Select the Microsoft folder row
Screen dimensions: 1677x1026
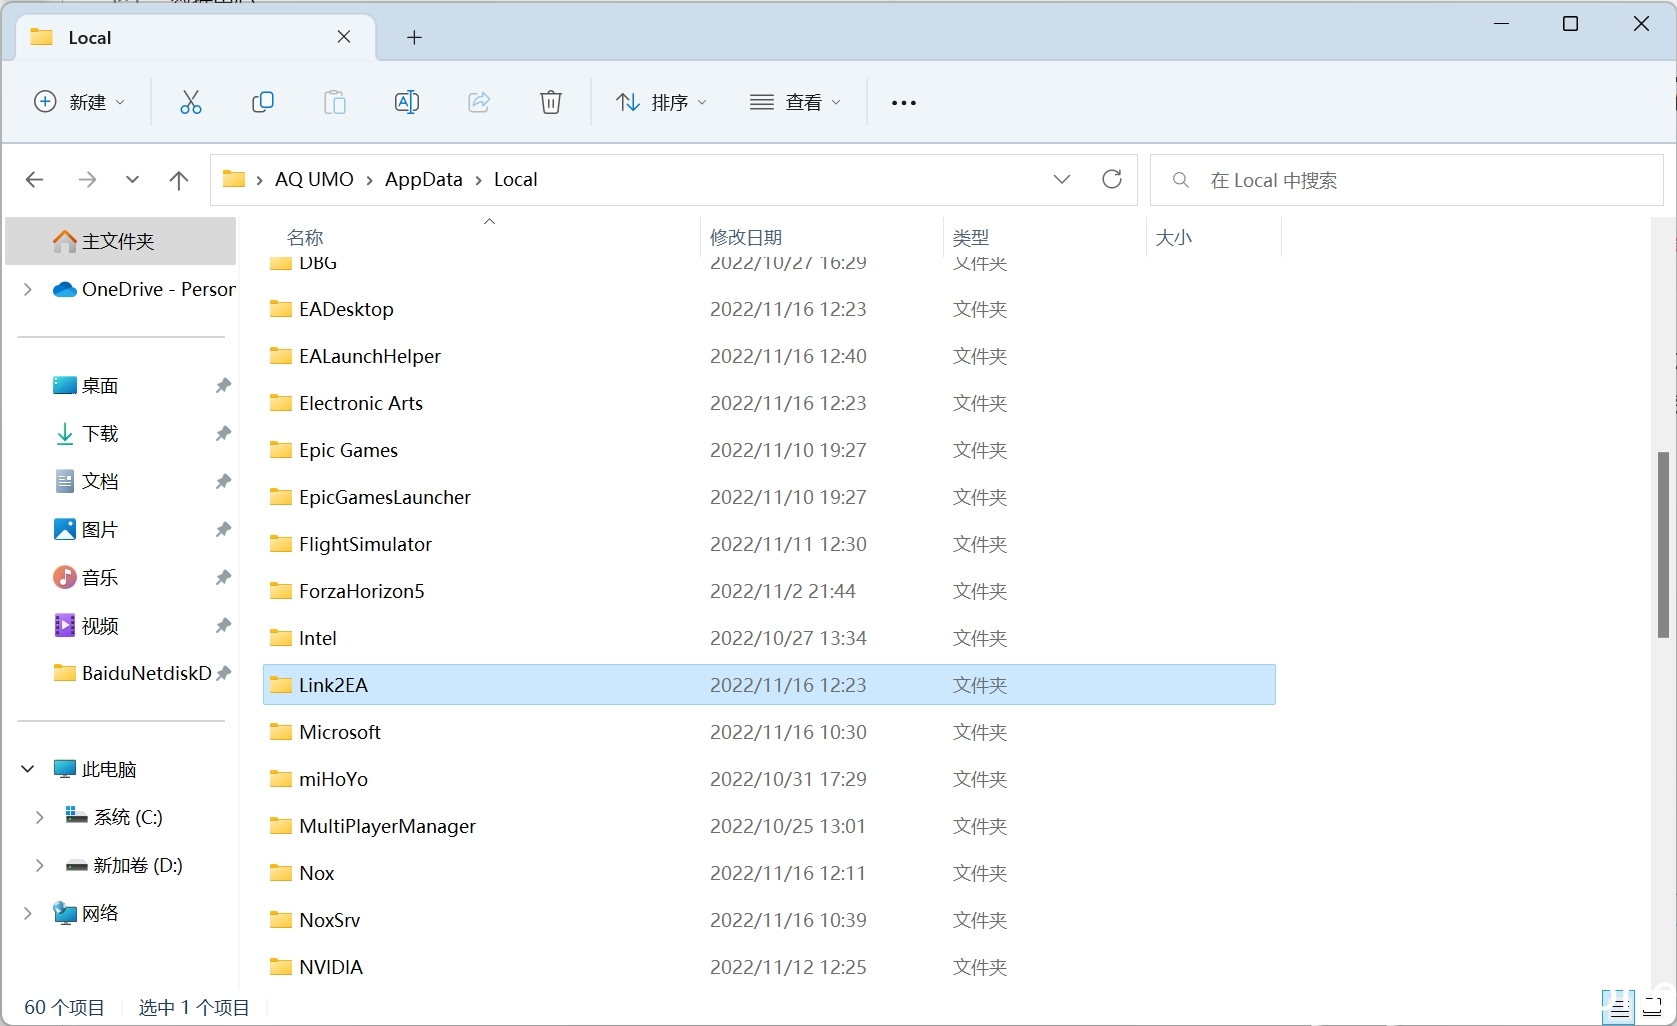[x=769, y=732]
